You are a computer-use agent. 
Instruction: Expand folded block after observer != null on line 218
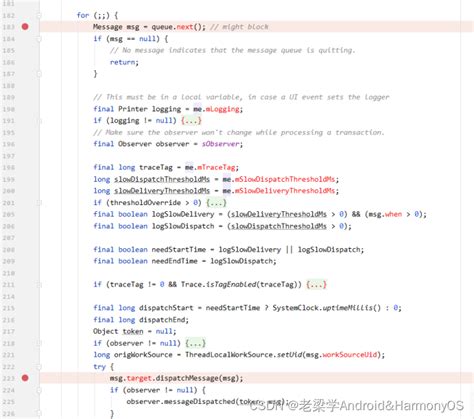[195, 343]
